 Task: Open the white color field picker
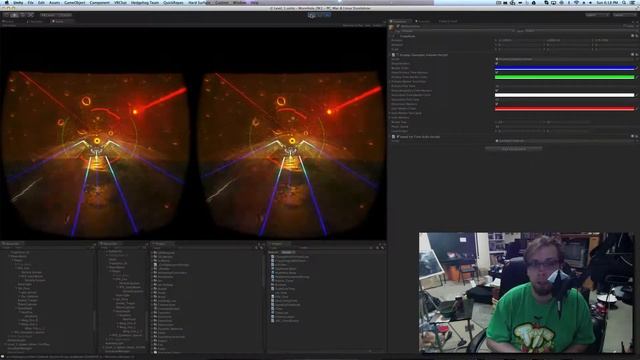(564, 95)
